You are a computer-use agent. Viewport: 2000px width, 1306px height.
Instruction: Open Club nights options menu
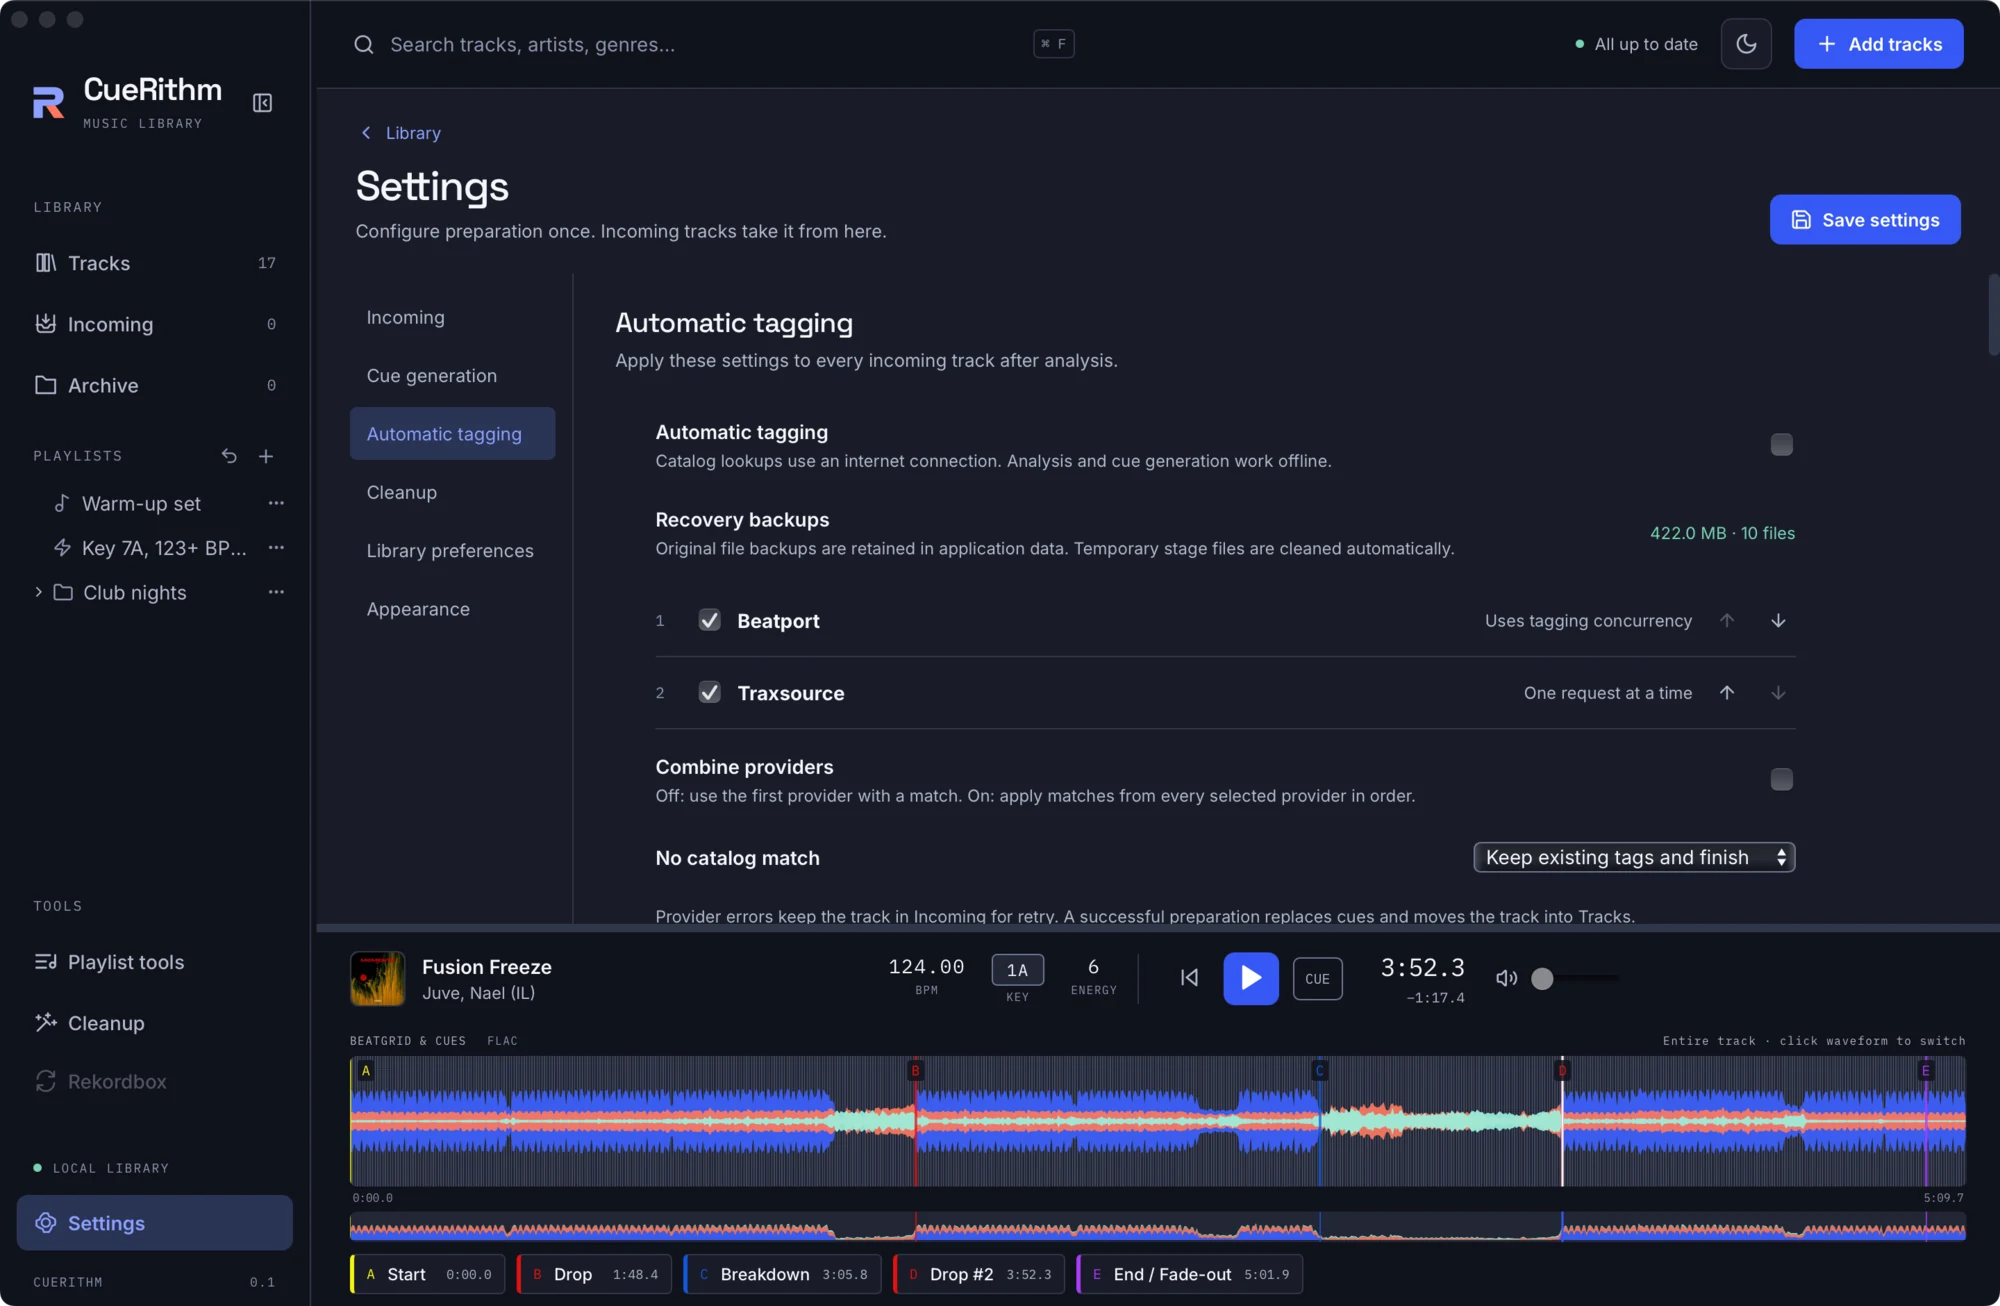pyautogui.click(x=276, y=592)
